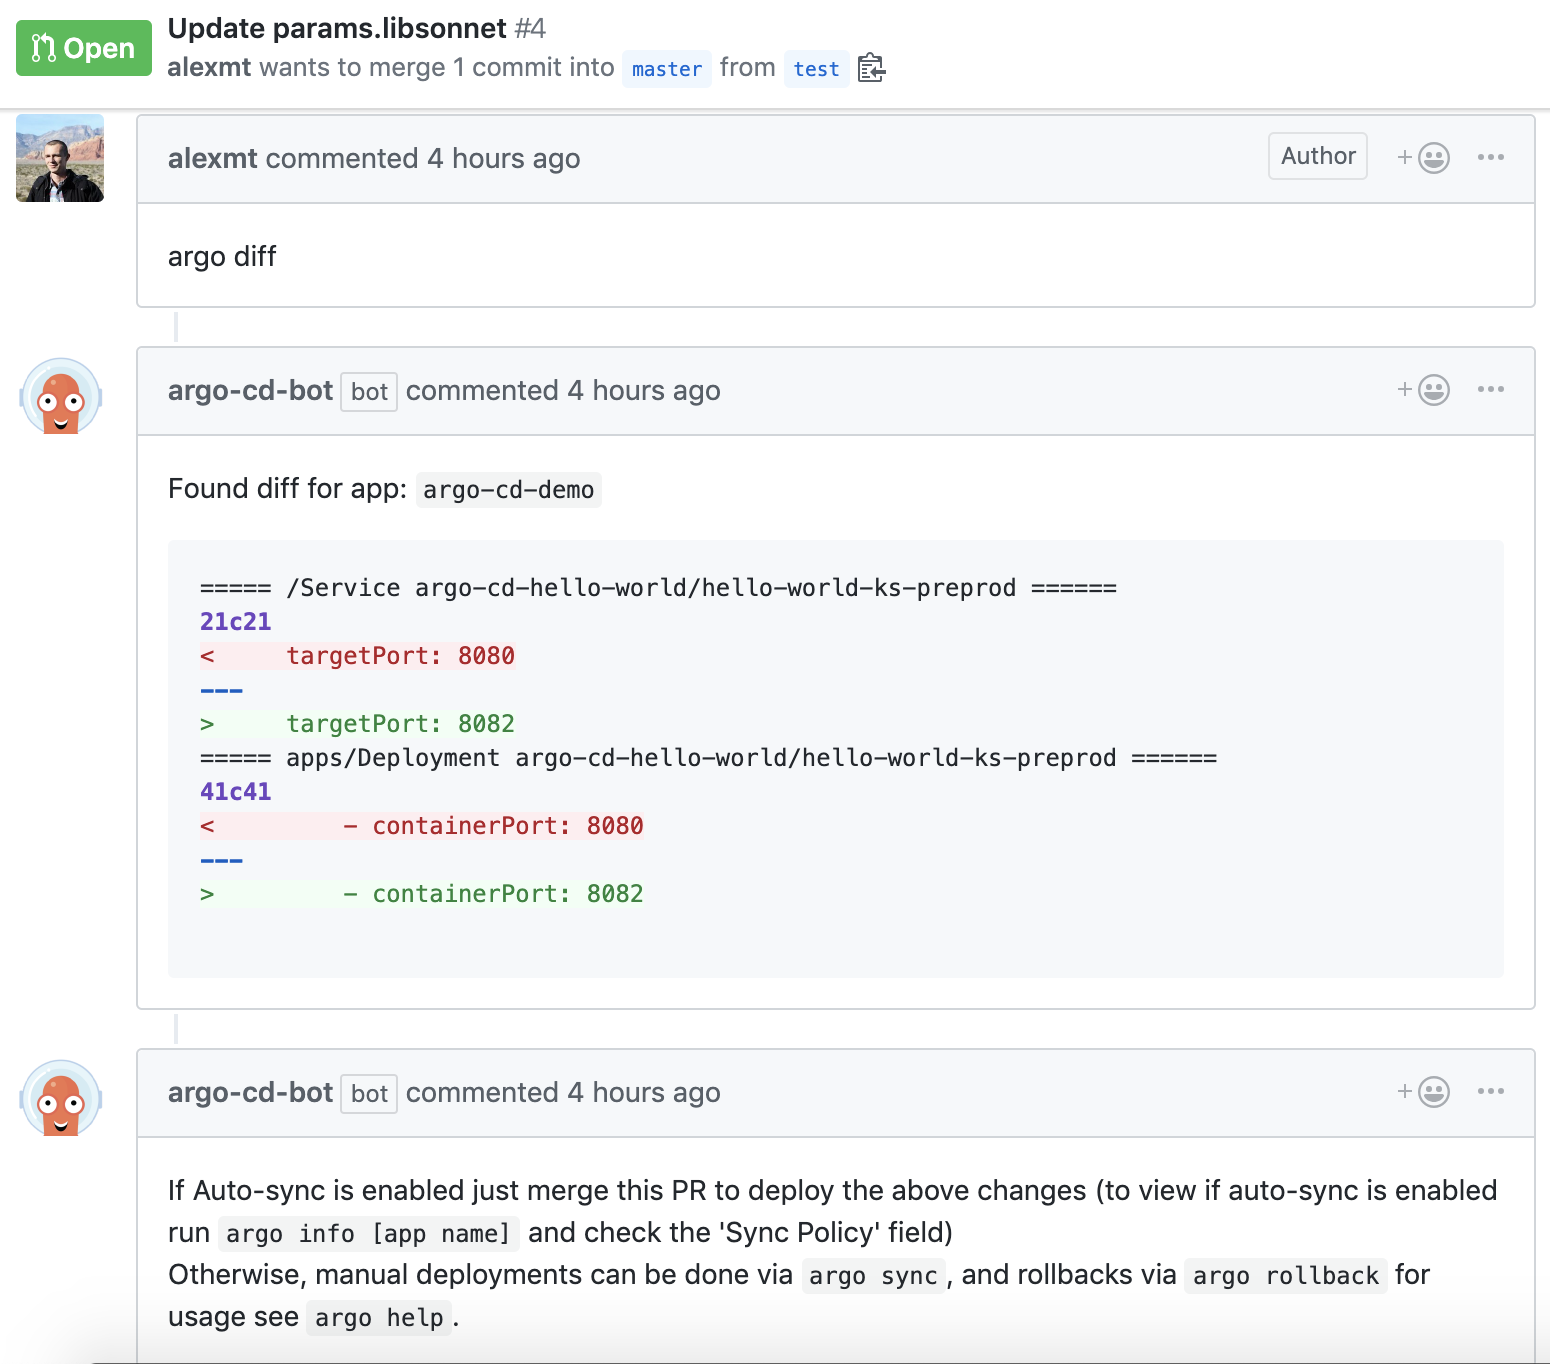1550x1364 pixels.
Task: Click the '21c21' diff hunk marker
Action: [236, 622]
